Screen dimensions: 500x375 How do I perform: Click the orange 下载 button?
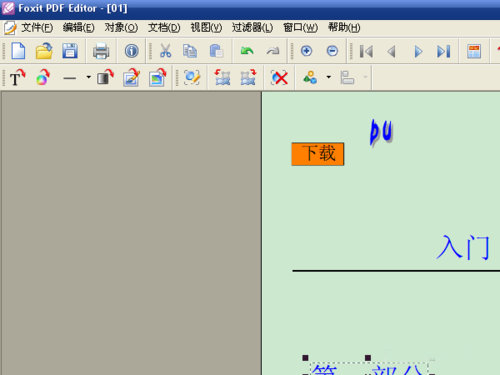(318, 154)
